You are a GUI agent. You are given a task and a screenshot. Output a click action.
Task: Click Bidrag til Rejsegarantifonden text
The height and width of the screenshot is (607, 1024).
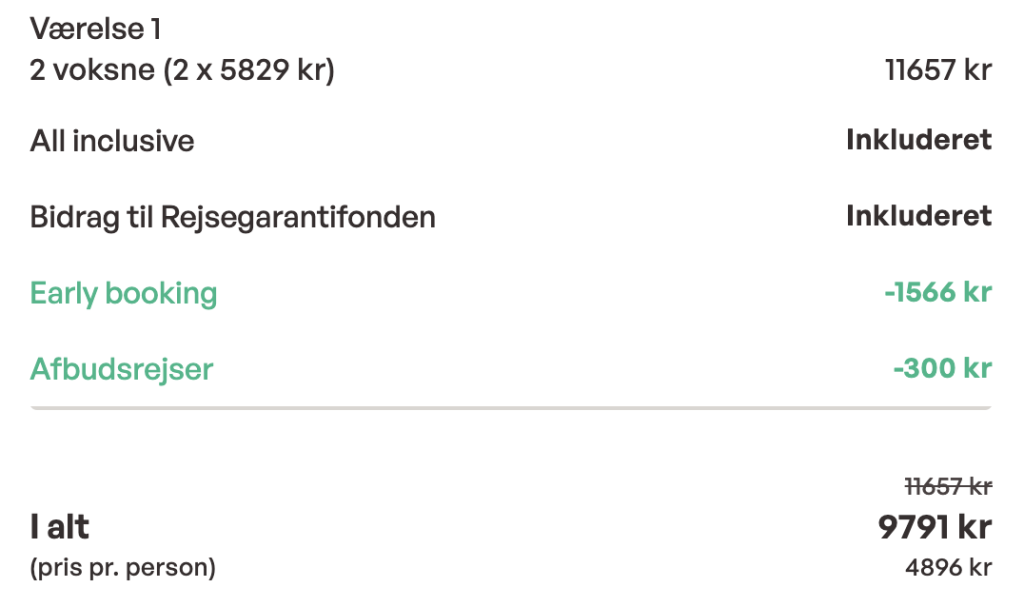click(x=232, y=217)
